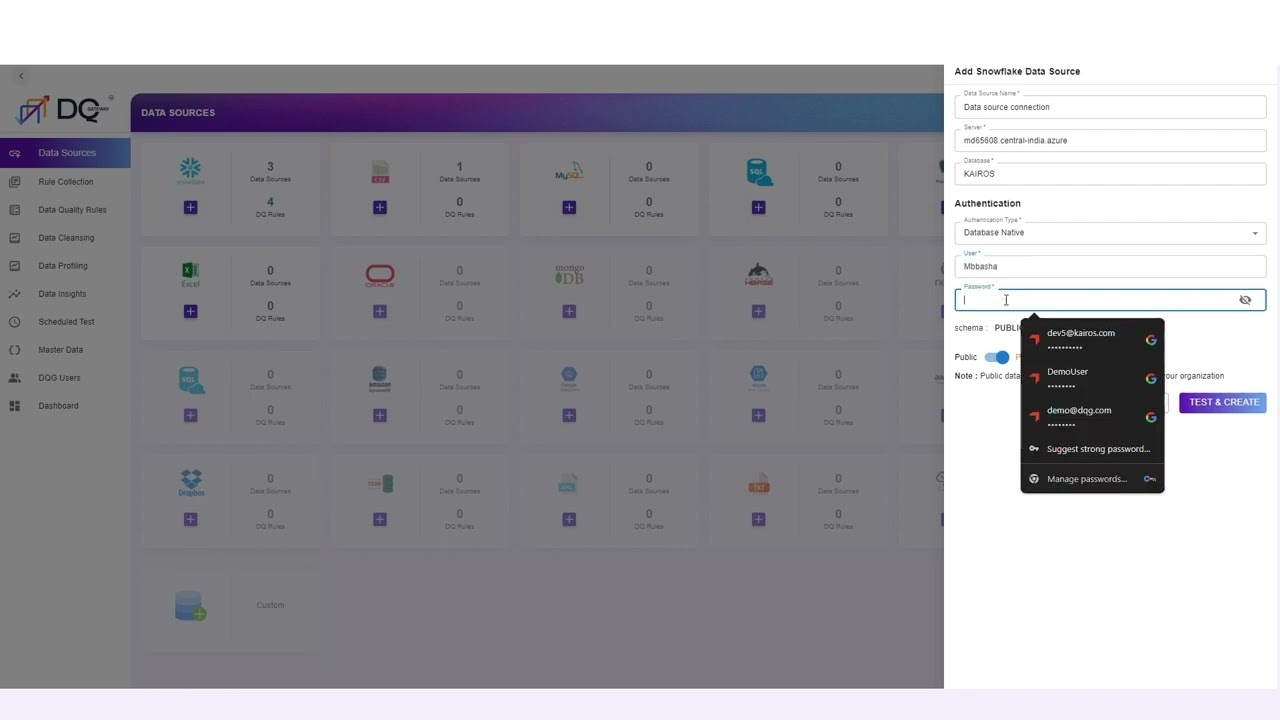Collapse the sidebar with the back chevron
This screenshot has height=720, width=1280.
pos(21,76)
